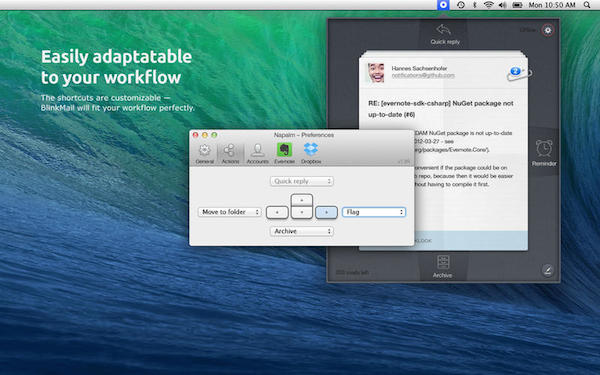This screenshot has height=375, width=600.
Task: Select the highlighted right arrow key button
Action: (326, 212)
